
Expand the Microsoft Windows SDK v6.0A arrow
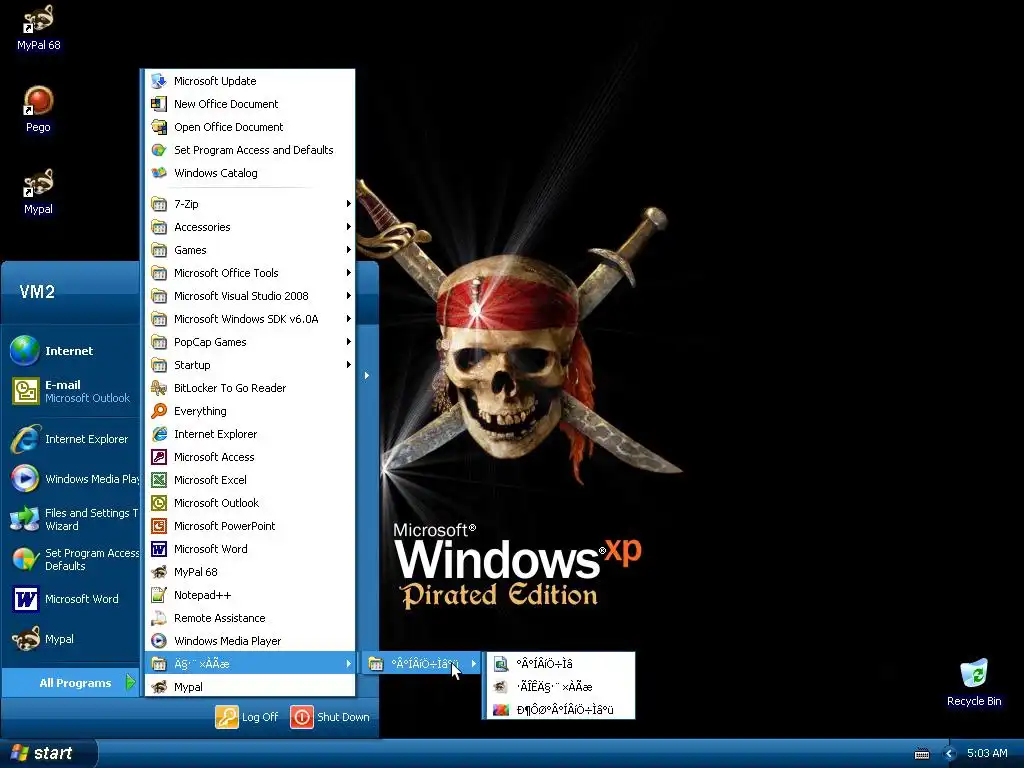coord(349,319)
